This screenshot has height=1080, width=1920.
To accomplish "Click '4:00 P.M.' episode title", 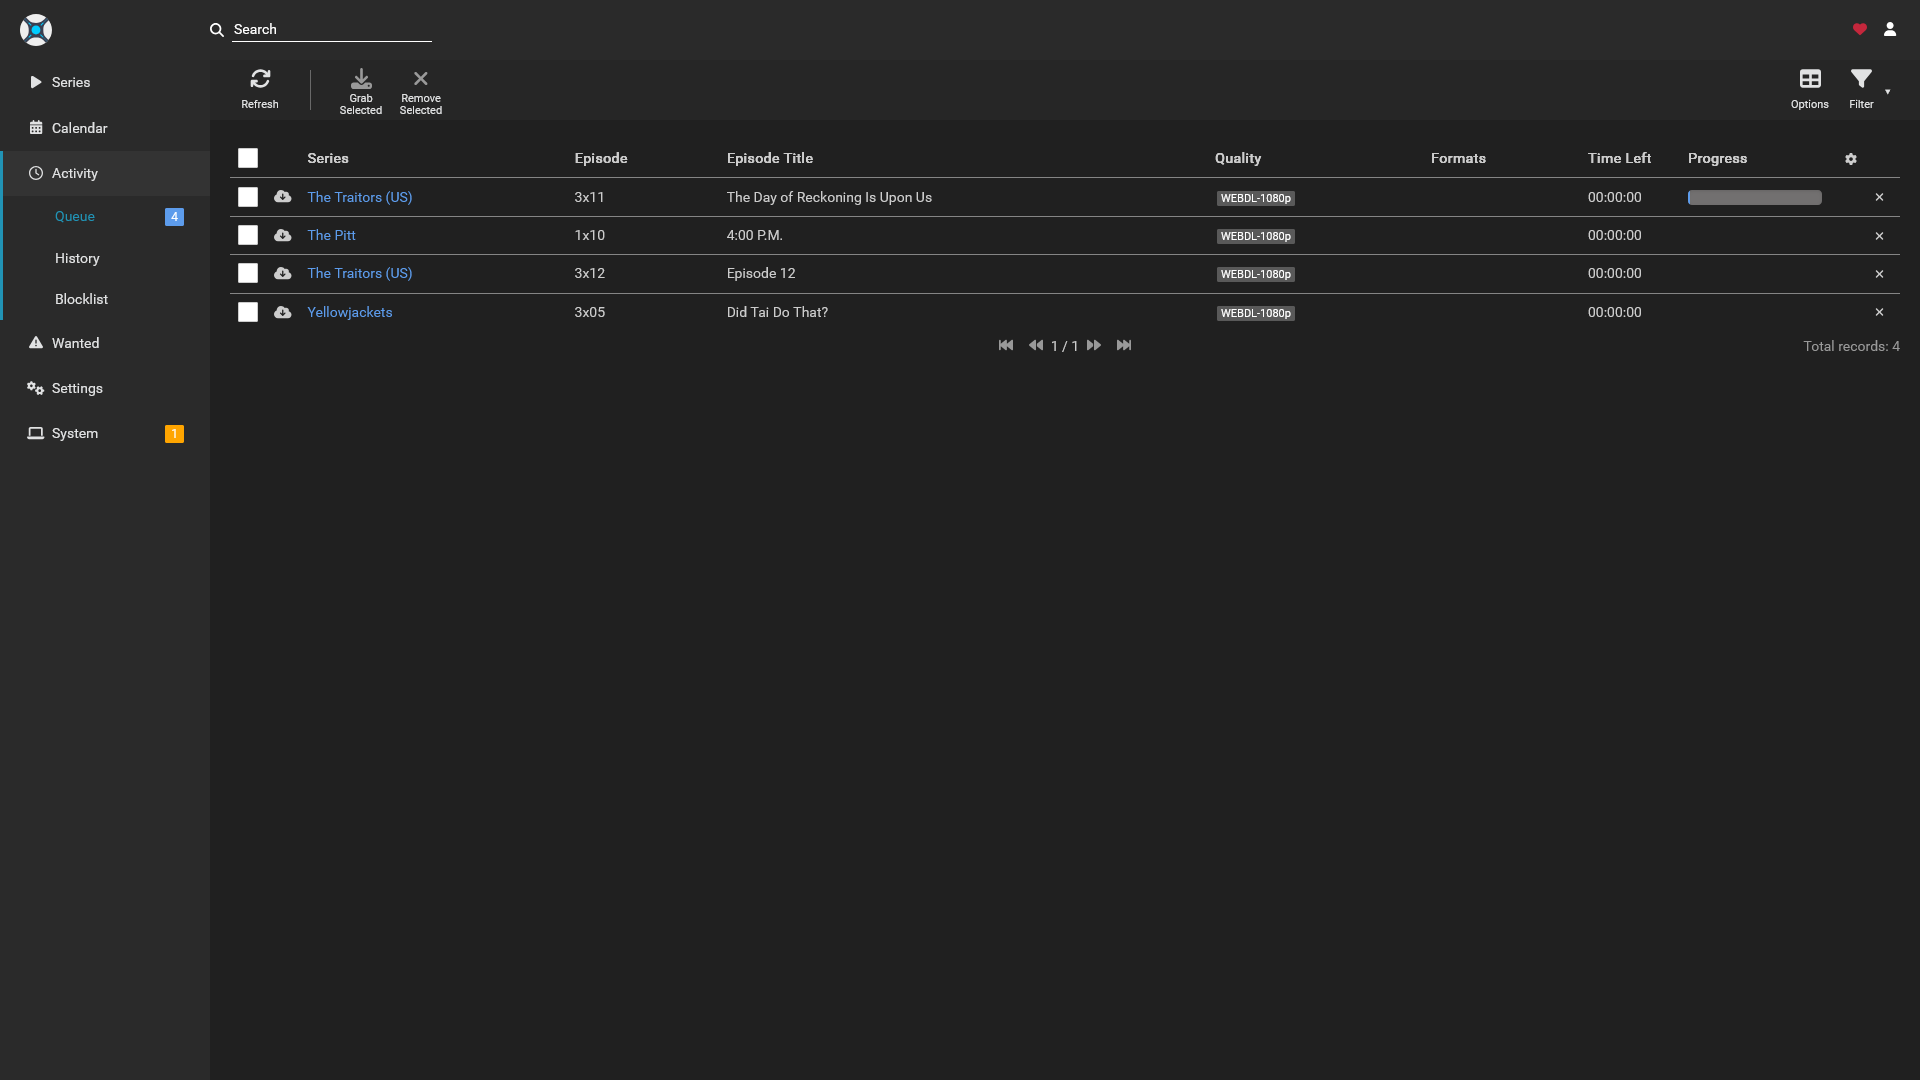I will tap(755, 235).
